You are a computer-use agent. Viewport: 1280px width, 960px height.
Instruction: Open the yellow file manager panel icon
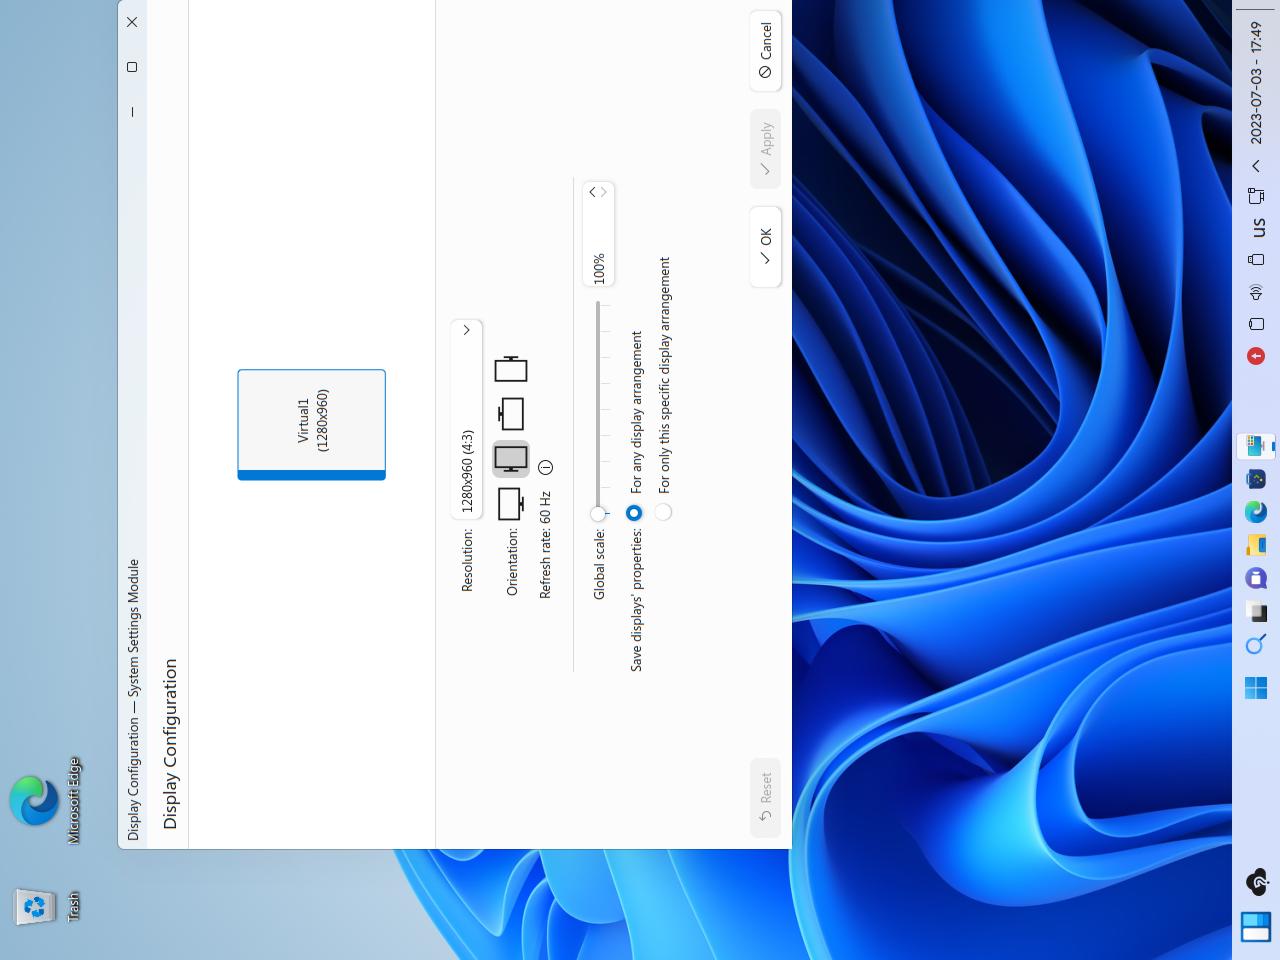[x=1256, y=546]
